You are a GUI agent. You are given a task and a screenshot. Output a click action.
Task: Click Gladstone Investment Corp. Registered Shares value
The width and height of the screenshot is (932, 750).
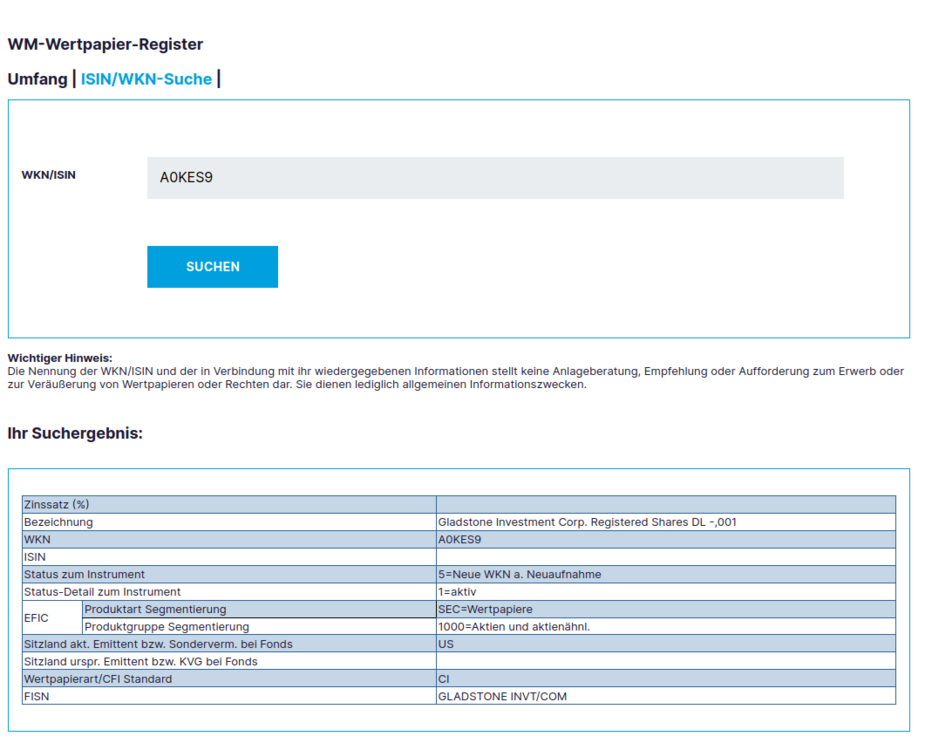tap(587, 522)
